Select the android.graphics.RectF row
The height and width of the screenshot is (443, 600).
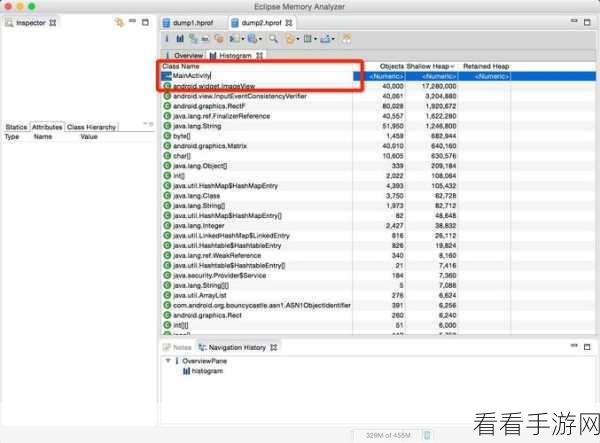coord(378,106)
